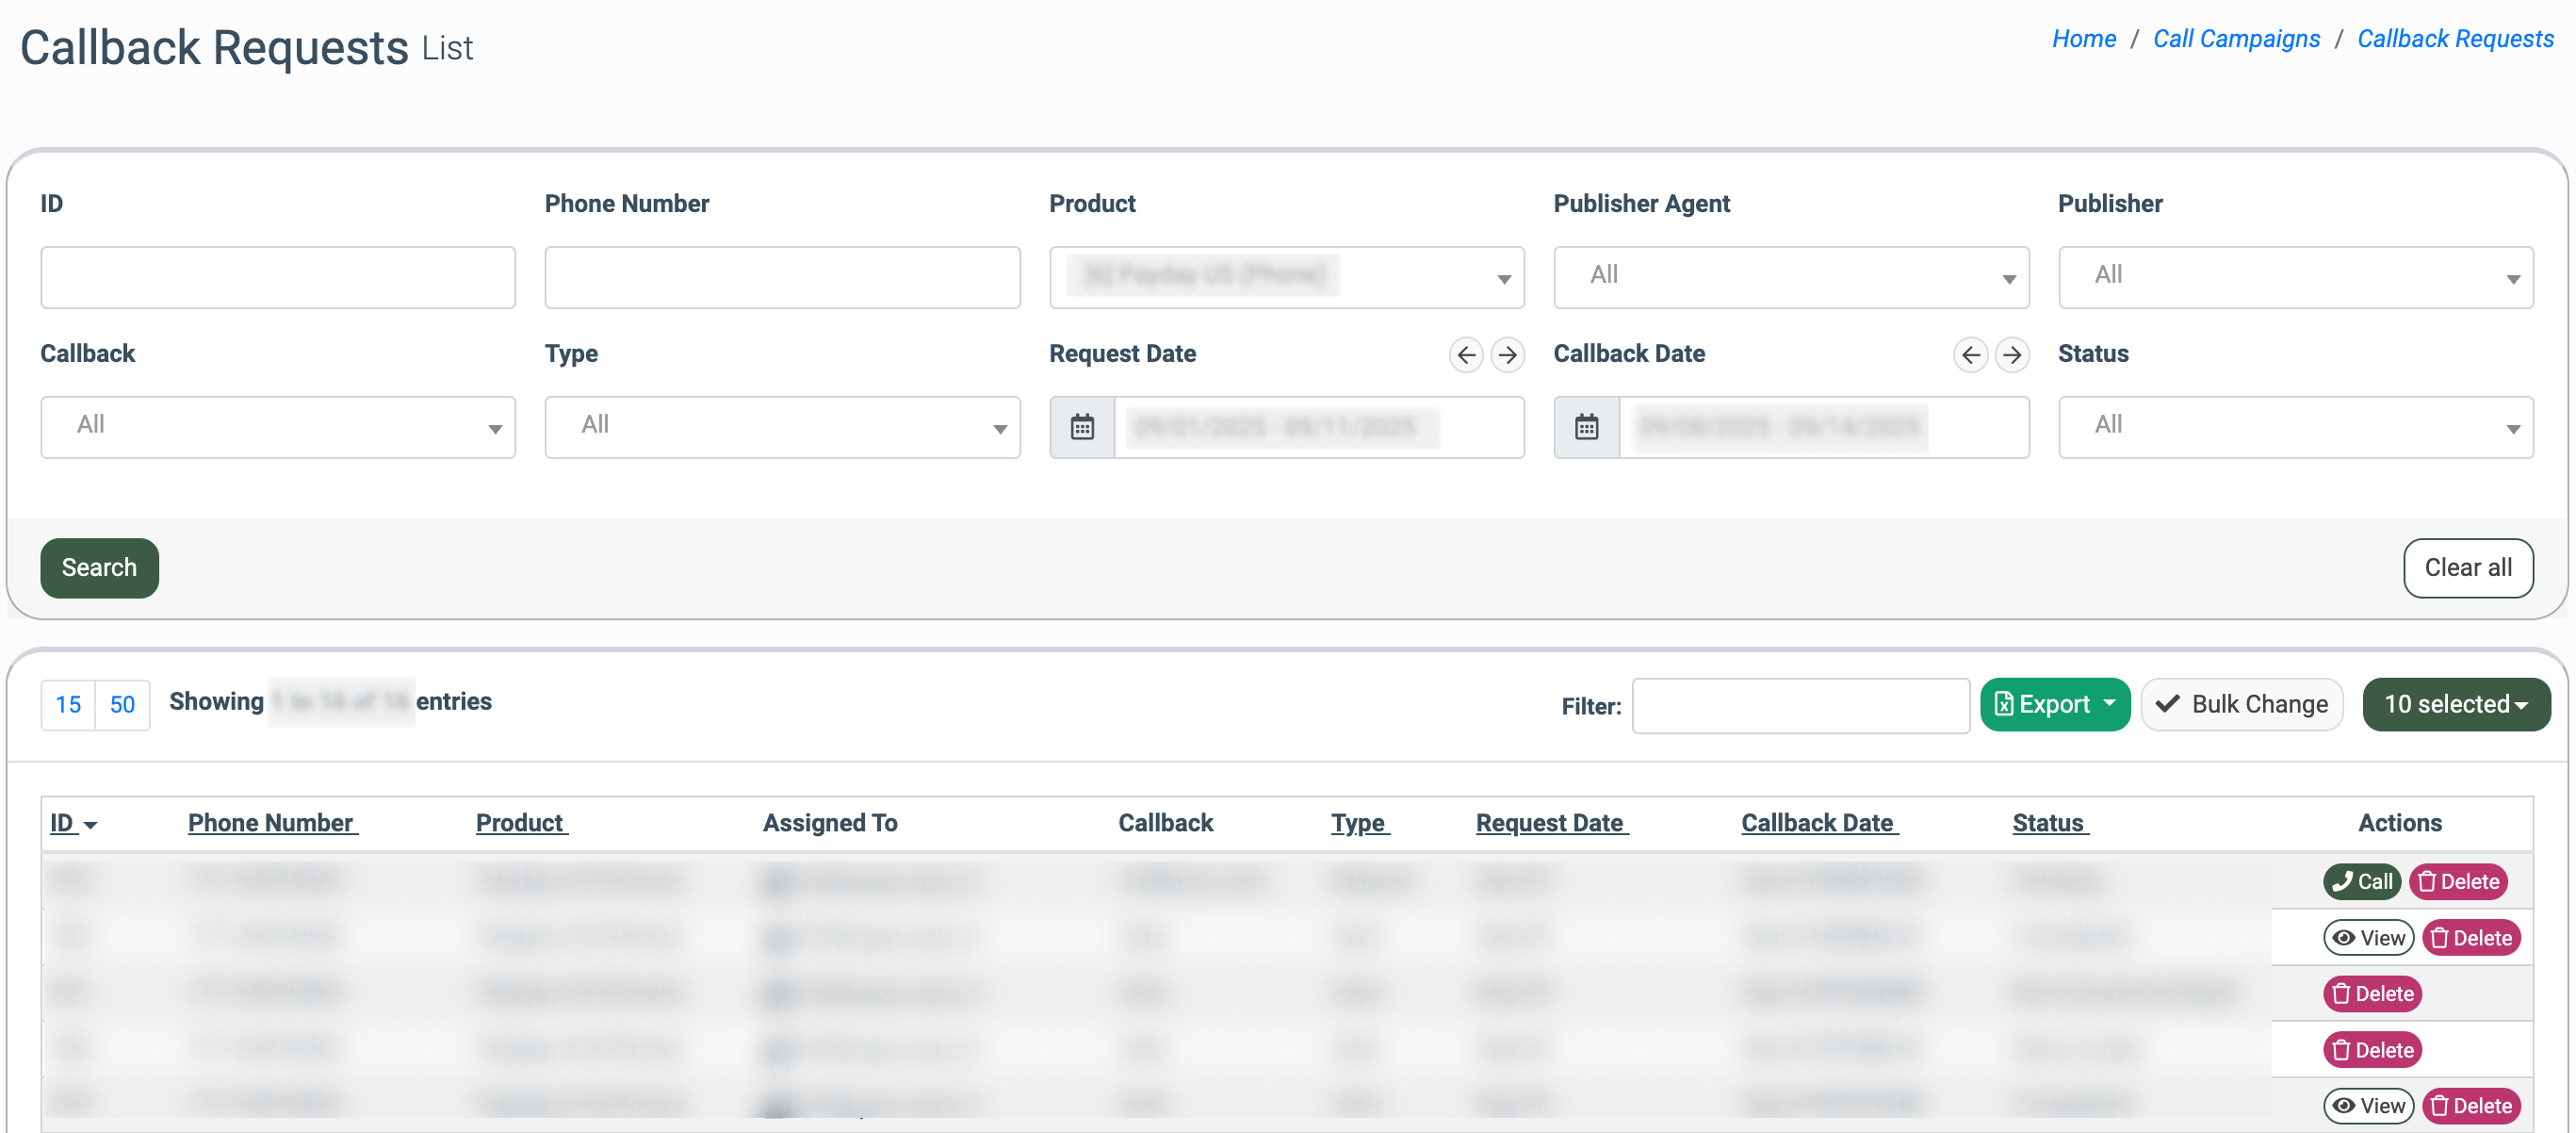Click the table Filter text field
Image resolution: width=2576 pixels, height=1133 pixels.
click(1800, 705)
